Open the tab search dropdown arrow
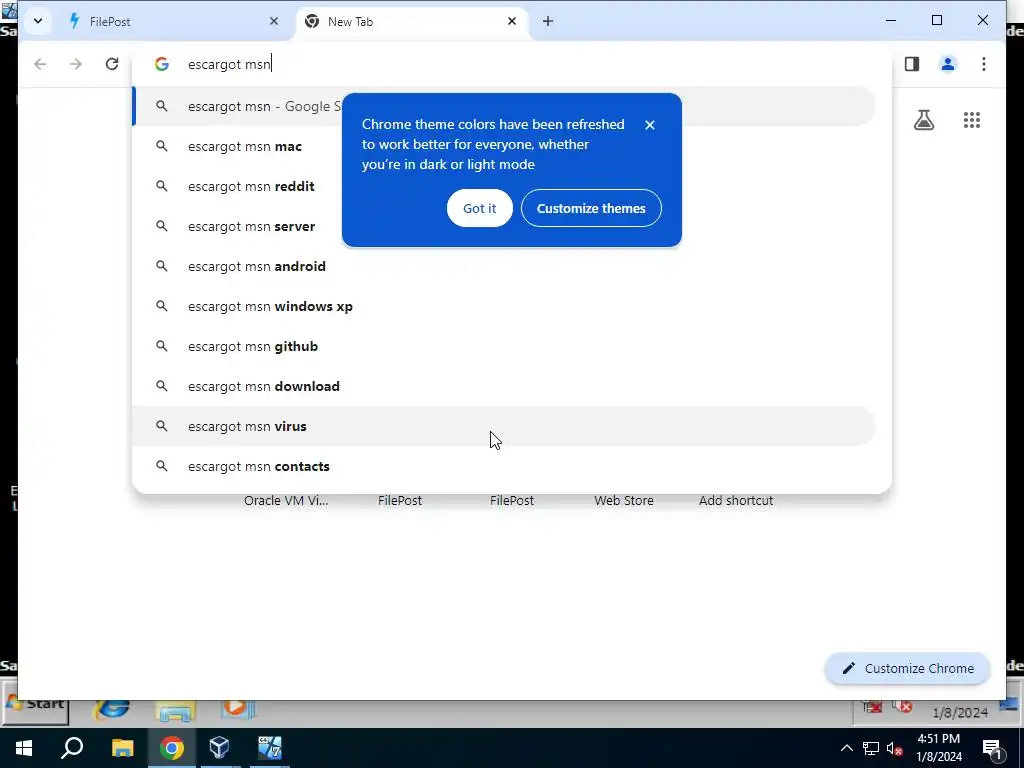This screenshot has height=768, width=1024. click(38, 22)
